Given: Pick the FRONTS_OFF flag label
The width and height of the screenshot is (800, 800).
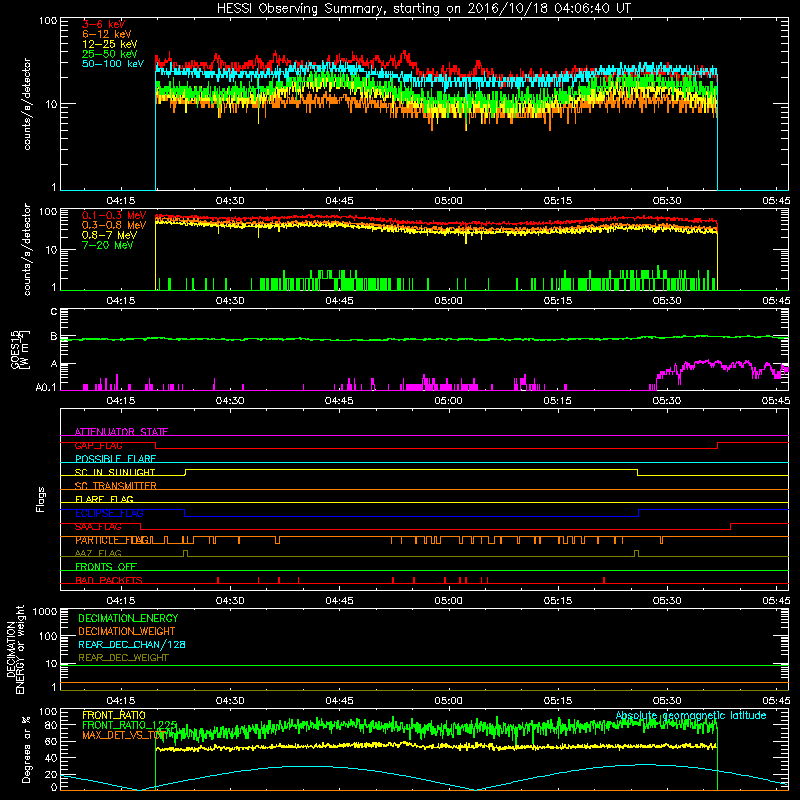Looking at the screenshot, I should [x=106, y=566].
